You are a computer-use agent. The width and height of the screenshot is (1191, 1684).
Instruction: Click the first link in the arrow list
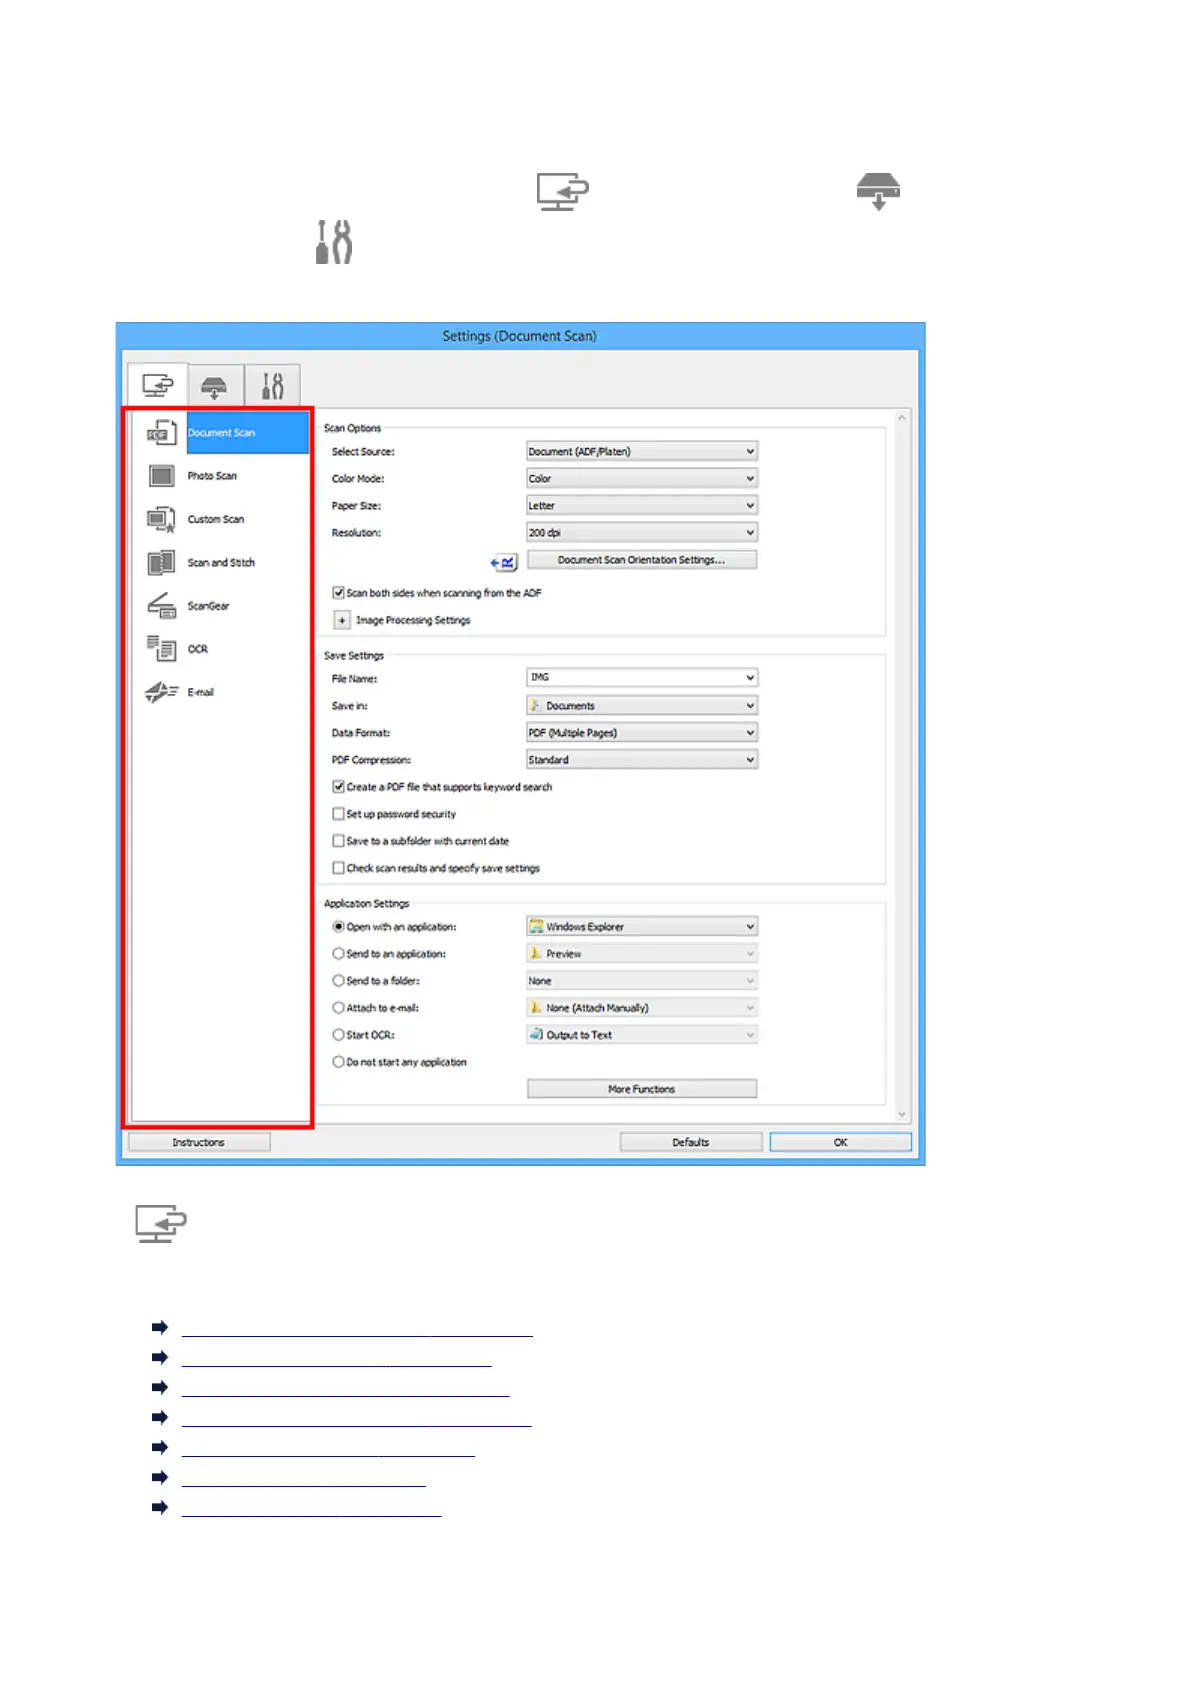pos(357,1328)
